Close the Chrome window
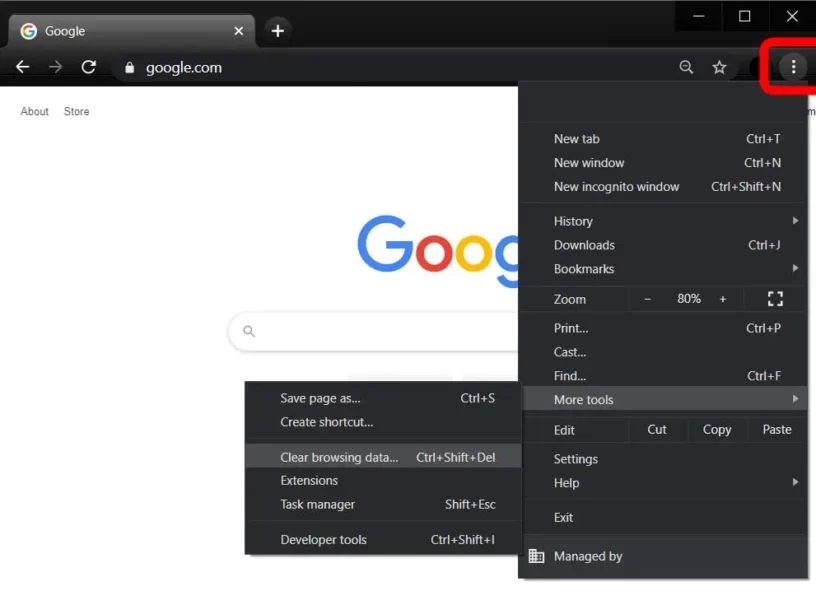The width and height of the screenshot is (816, 600). (792, 16)
